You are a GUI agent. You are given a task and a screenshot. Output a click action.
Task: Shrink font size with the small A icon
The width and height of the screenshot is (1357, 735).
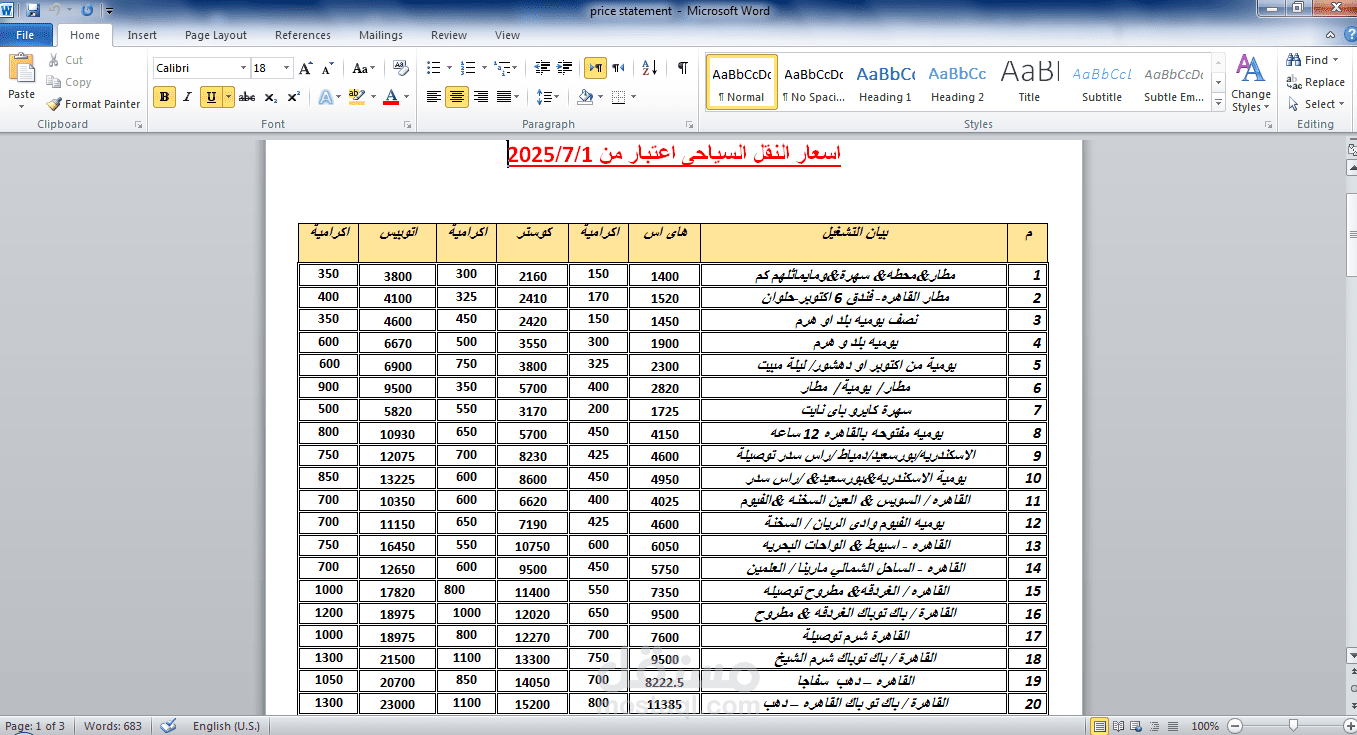(327, 68)
